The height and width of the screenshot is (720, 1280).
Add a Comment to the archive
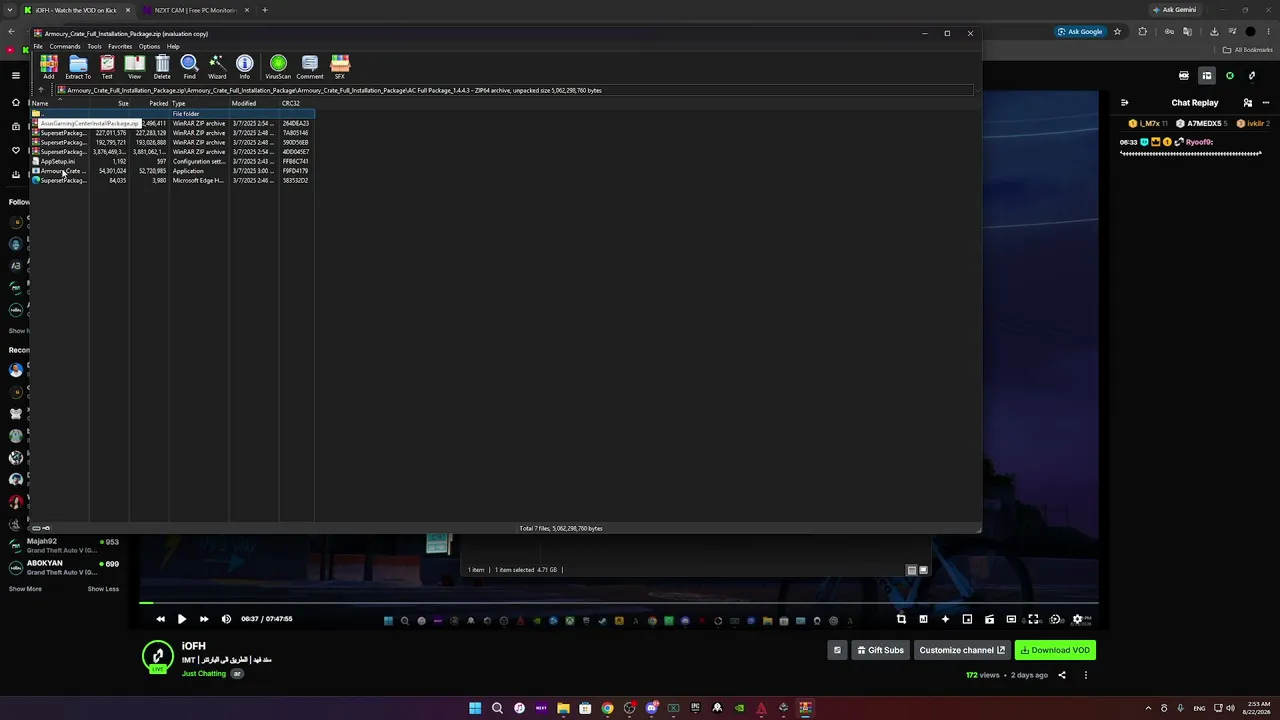(310, 67)
